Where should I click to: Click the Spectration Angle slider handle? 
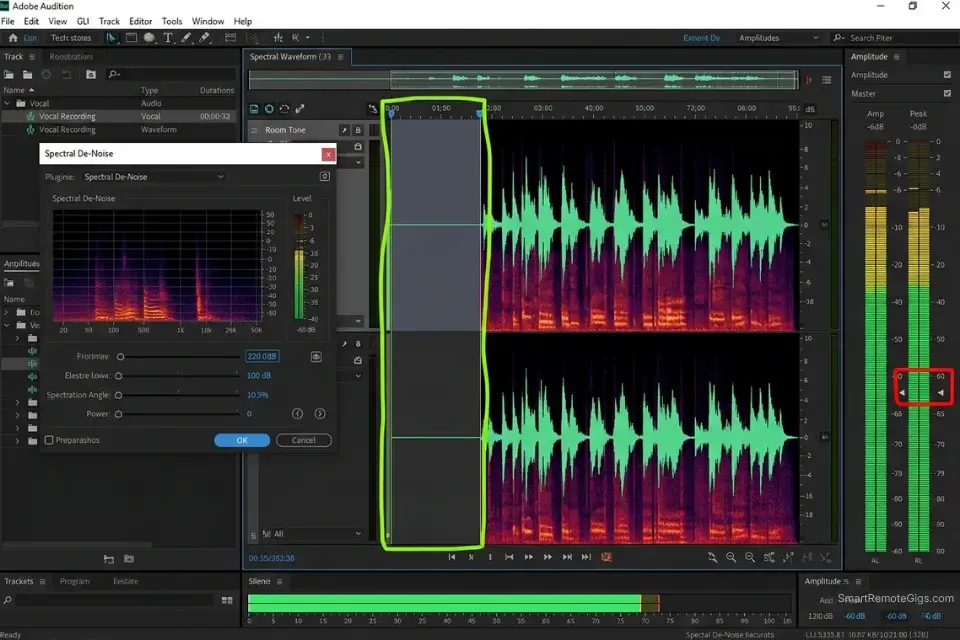coord(119,395)
